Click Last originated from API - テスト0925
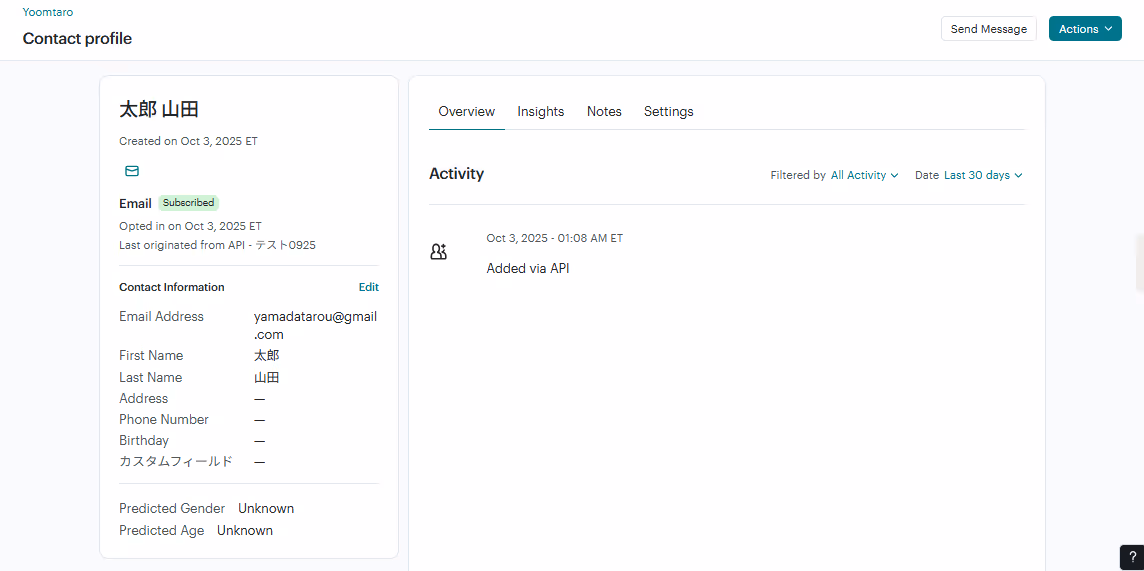Viewport: 1144px width, 571px height. coord(217,245)
